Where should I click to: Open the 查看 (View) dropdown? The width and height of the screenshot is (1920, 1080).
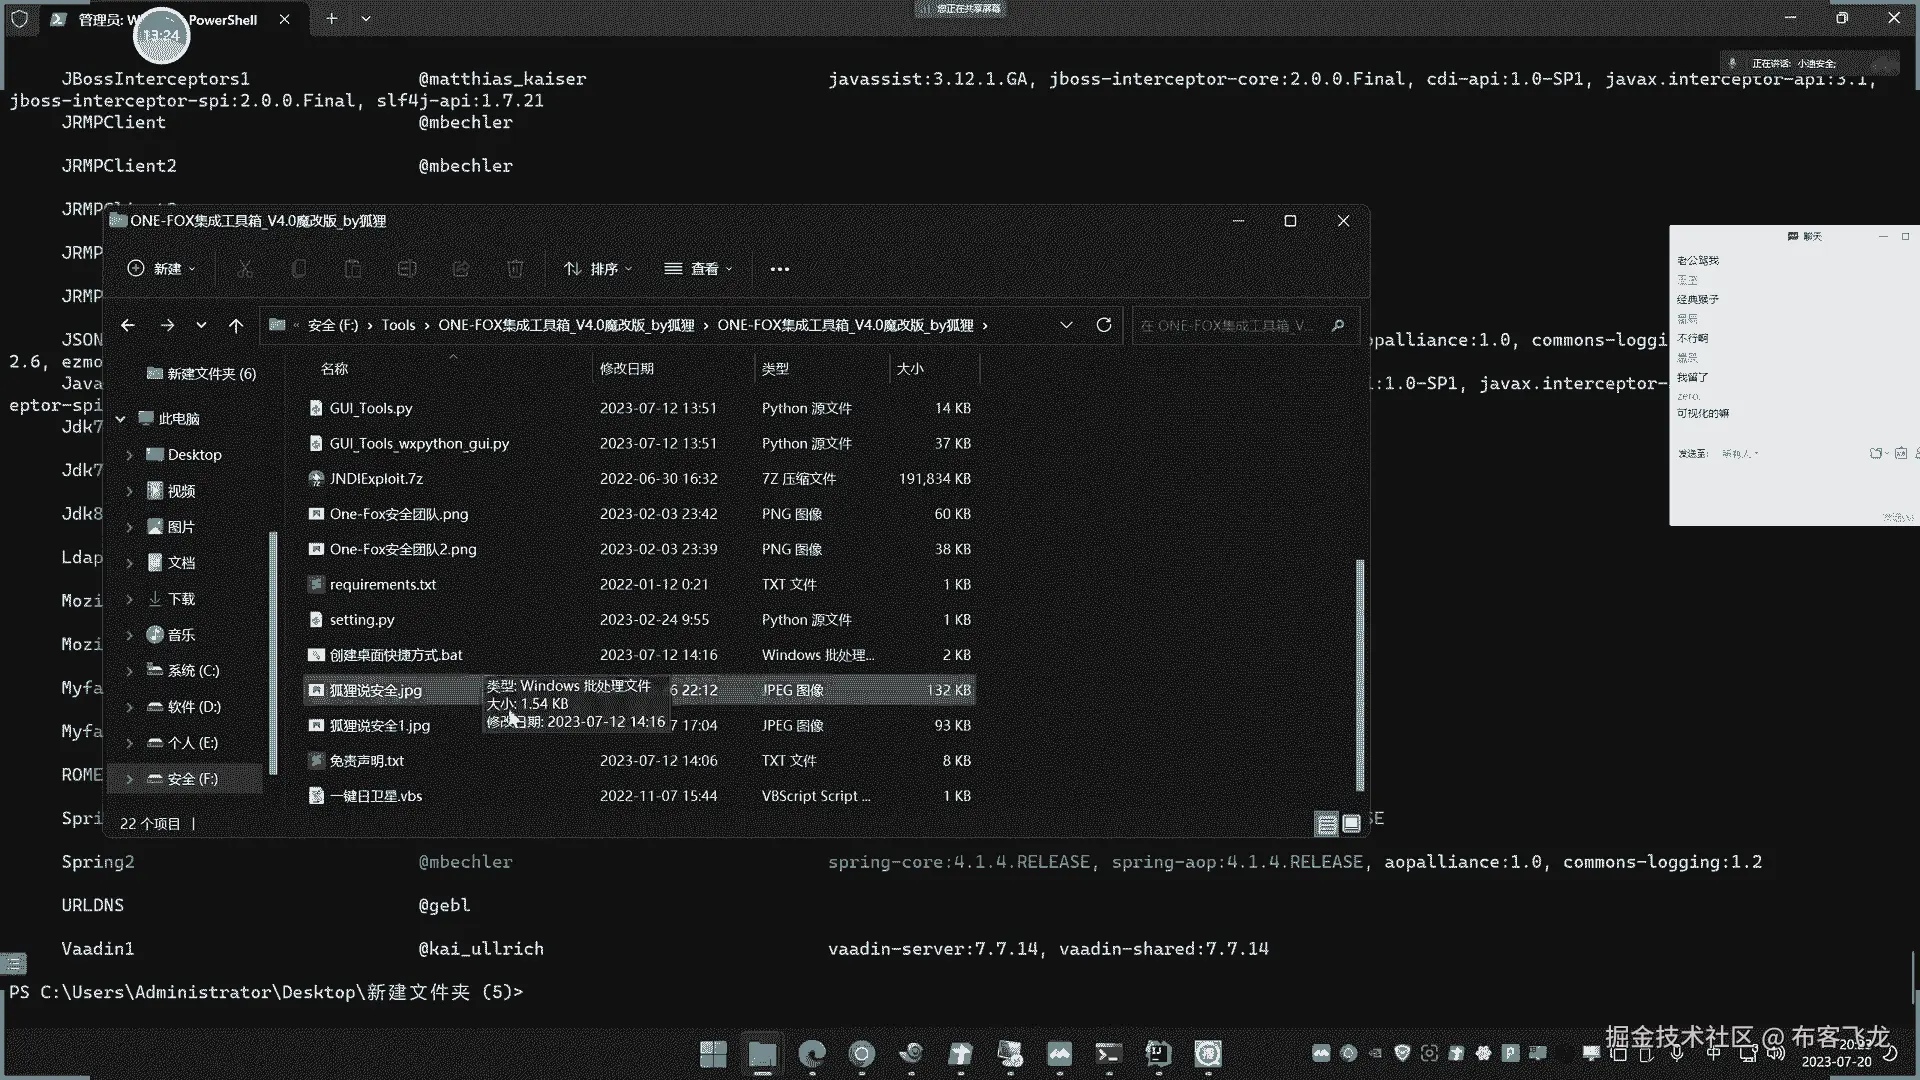coord(699,269)
